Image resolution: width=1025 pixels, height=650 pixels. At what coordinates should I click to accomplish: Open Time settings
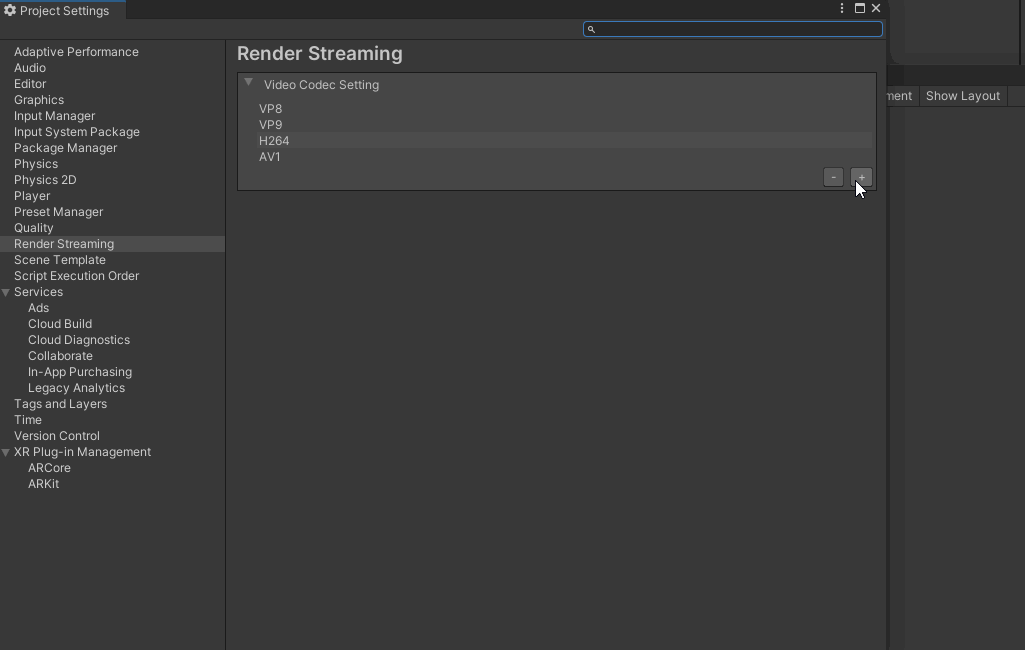(27, 420)
